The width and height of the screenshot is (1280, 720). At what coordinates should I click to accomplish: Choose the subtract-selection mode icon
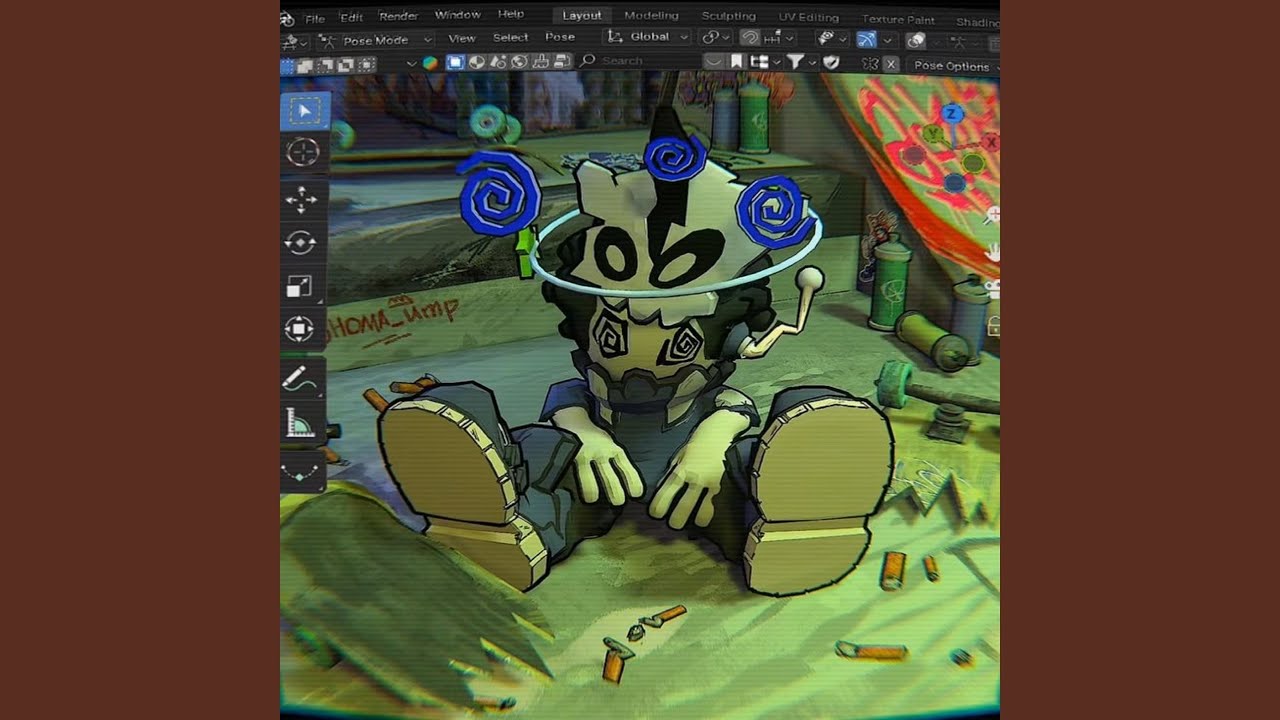[327, 65]
